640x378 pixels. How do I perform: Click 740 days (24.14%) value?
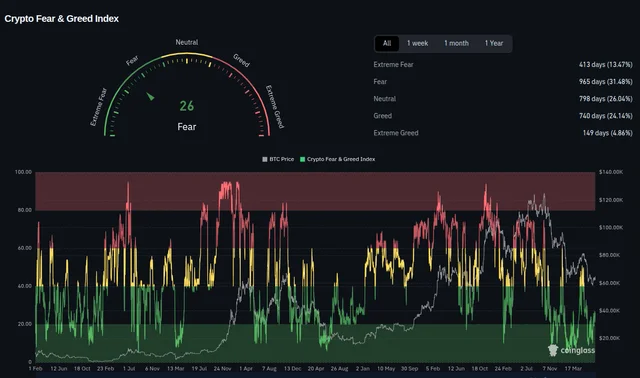pyautogui.click(x=606, y=116)
